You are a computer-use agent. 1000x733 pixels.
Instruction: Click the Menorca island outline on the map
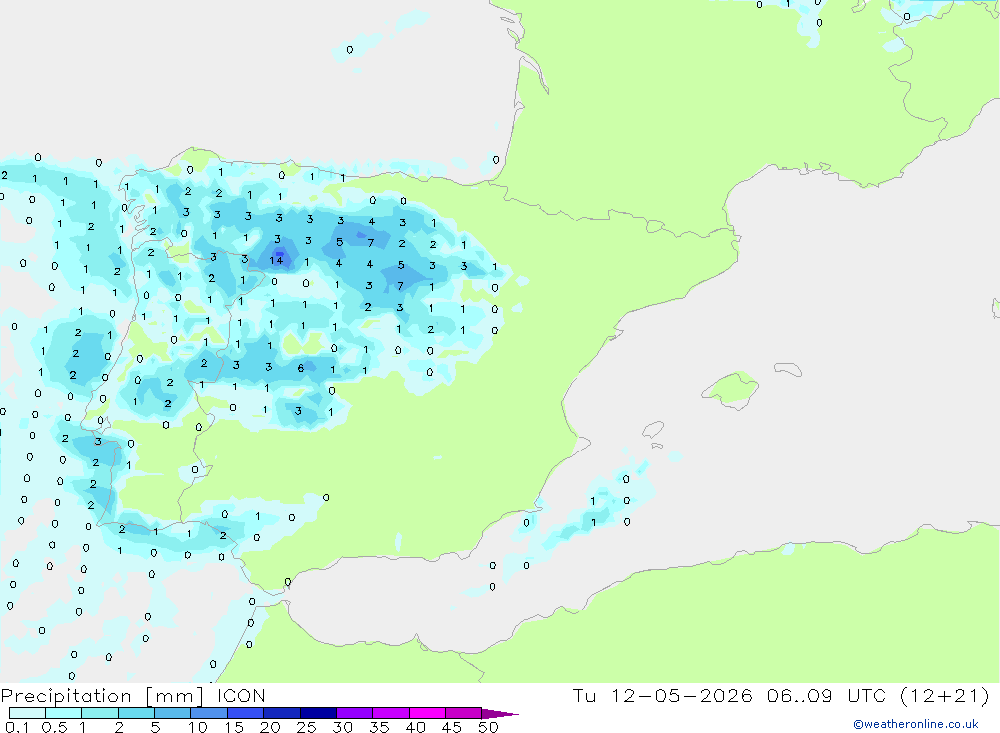[788, 369]
